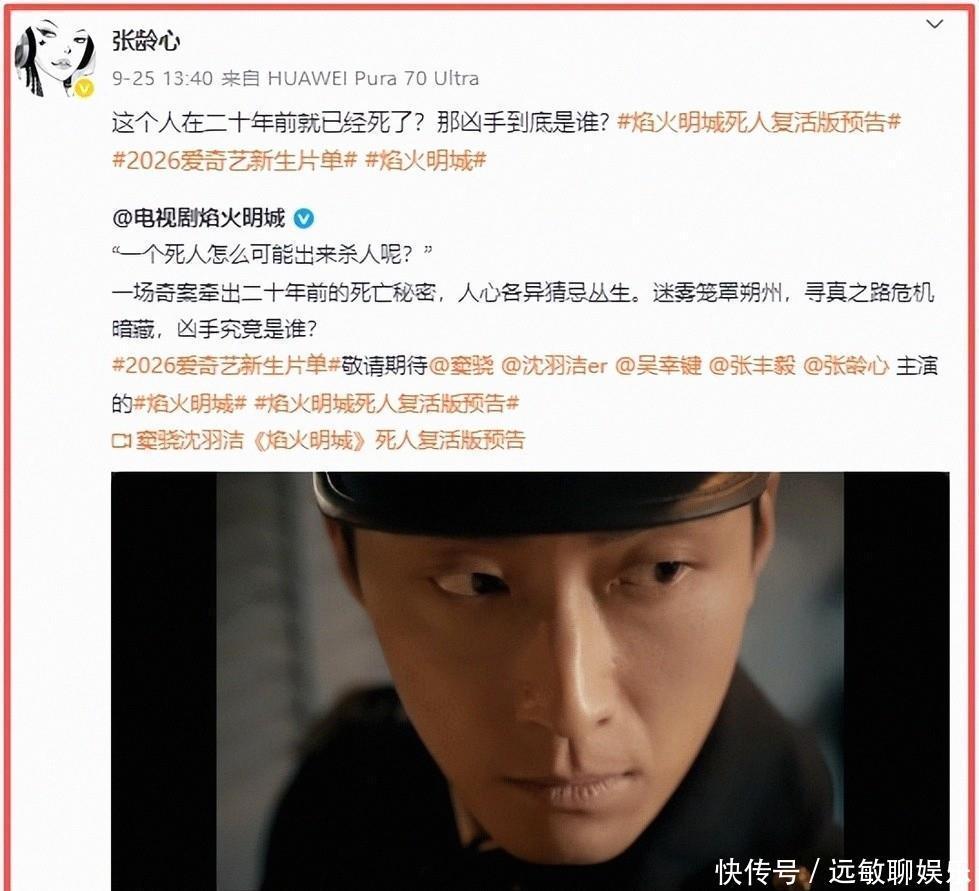Play the trailer video thumbnail
The height and width of the screenshot is (891, 979).
pyautogui.click(x=530, y=681)
